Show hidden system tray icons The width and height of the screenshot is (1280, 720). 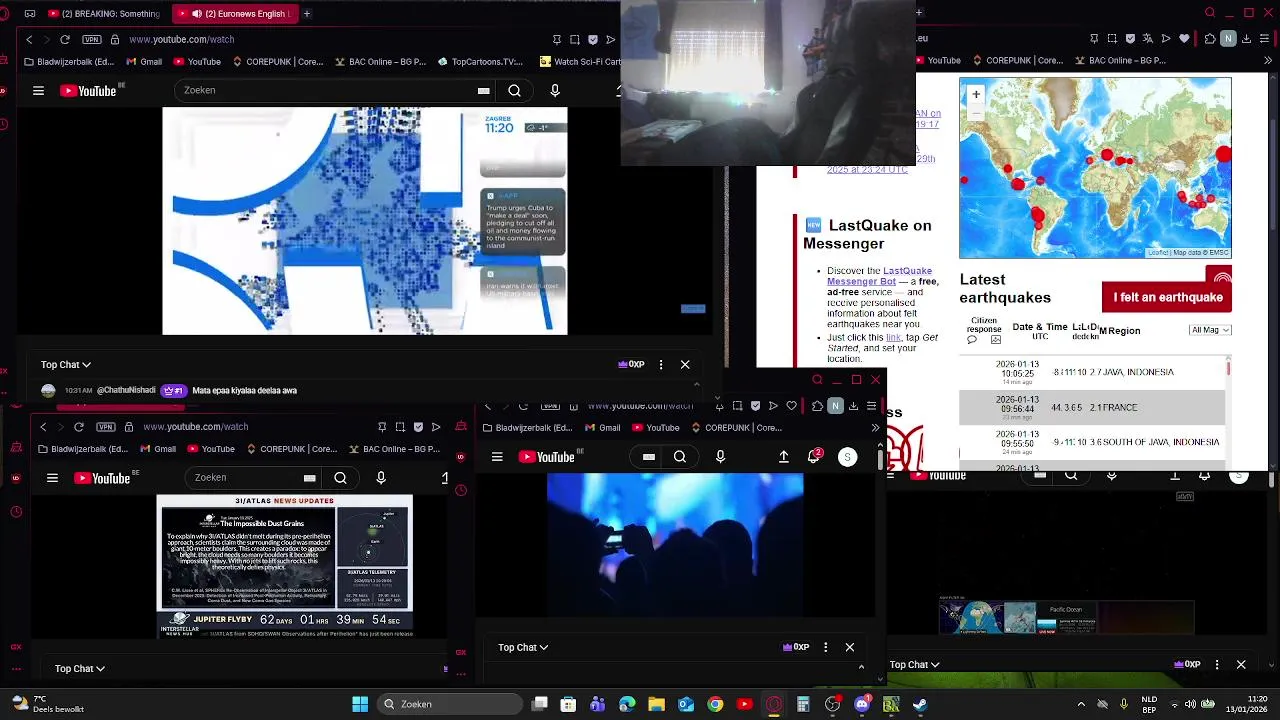pyautogui.click(x=1081, y=704)
